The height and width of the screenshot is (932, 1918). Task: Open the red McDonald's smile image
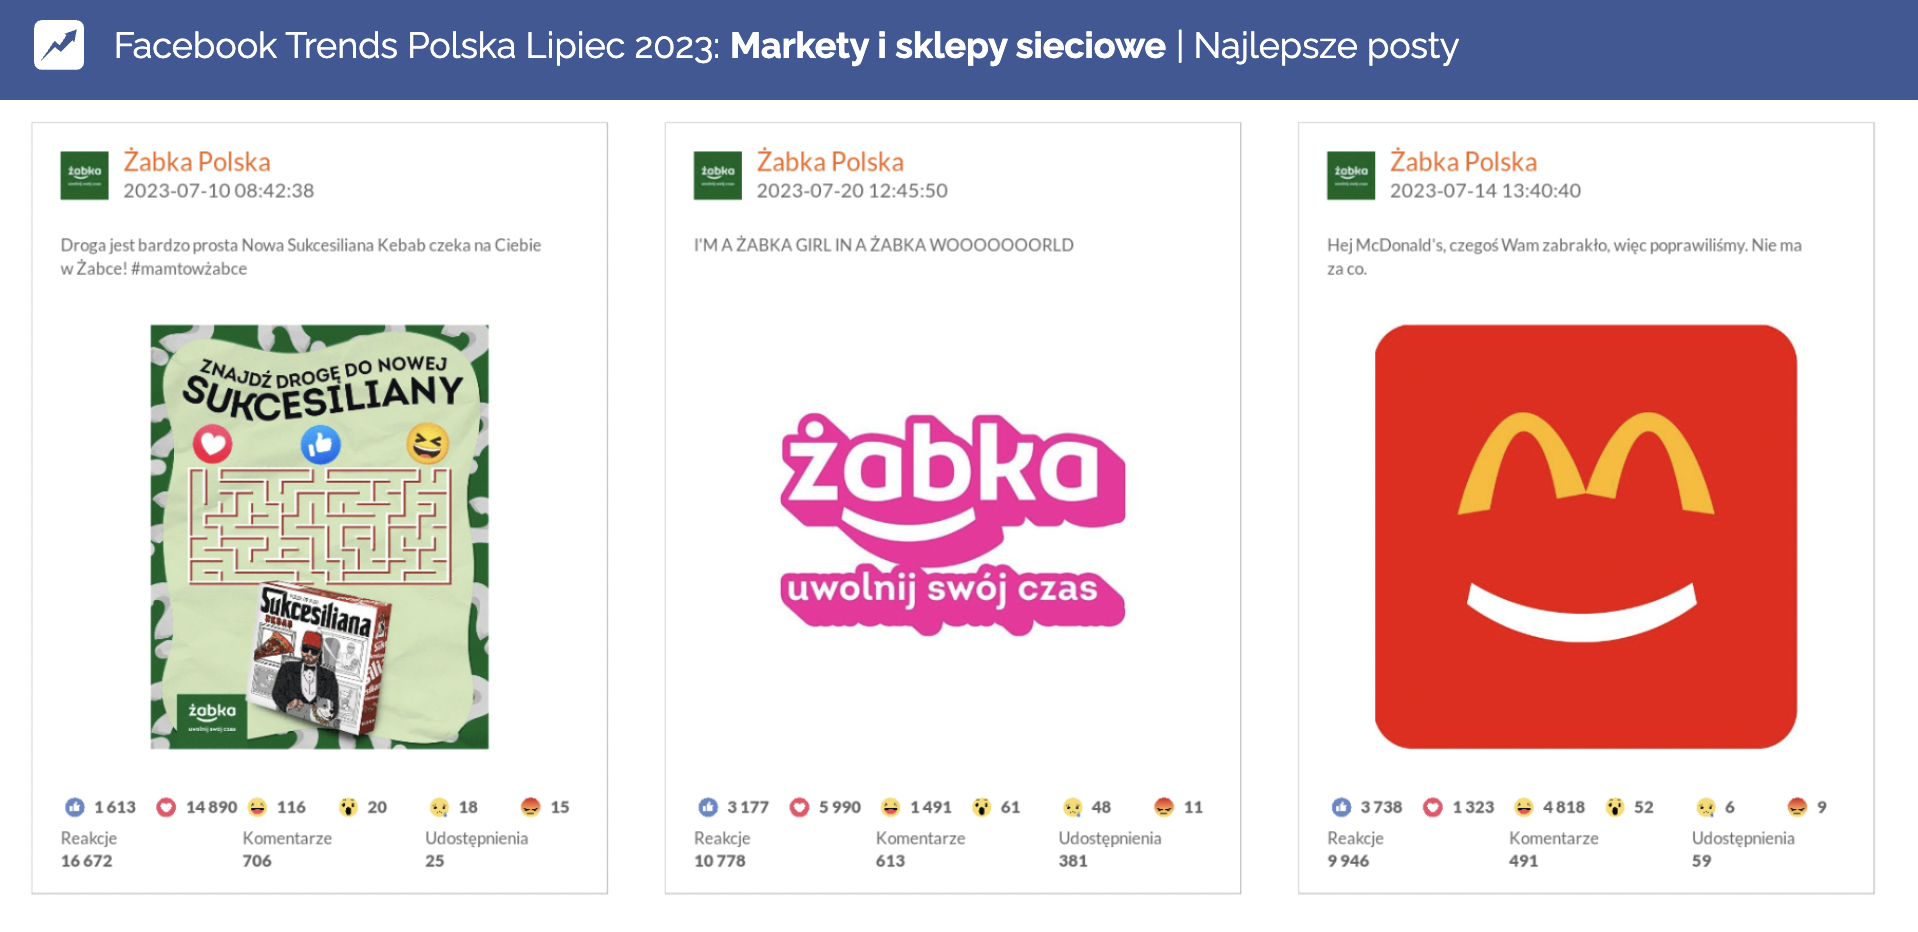pos(1585,537)
